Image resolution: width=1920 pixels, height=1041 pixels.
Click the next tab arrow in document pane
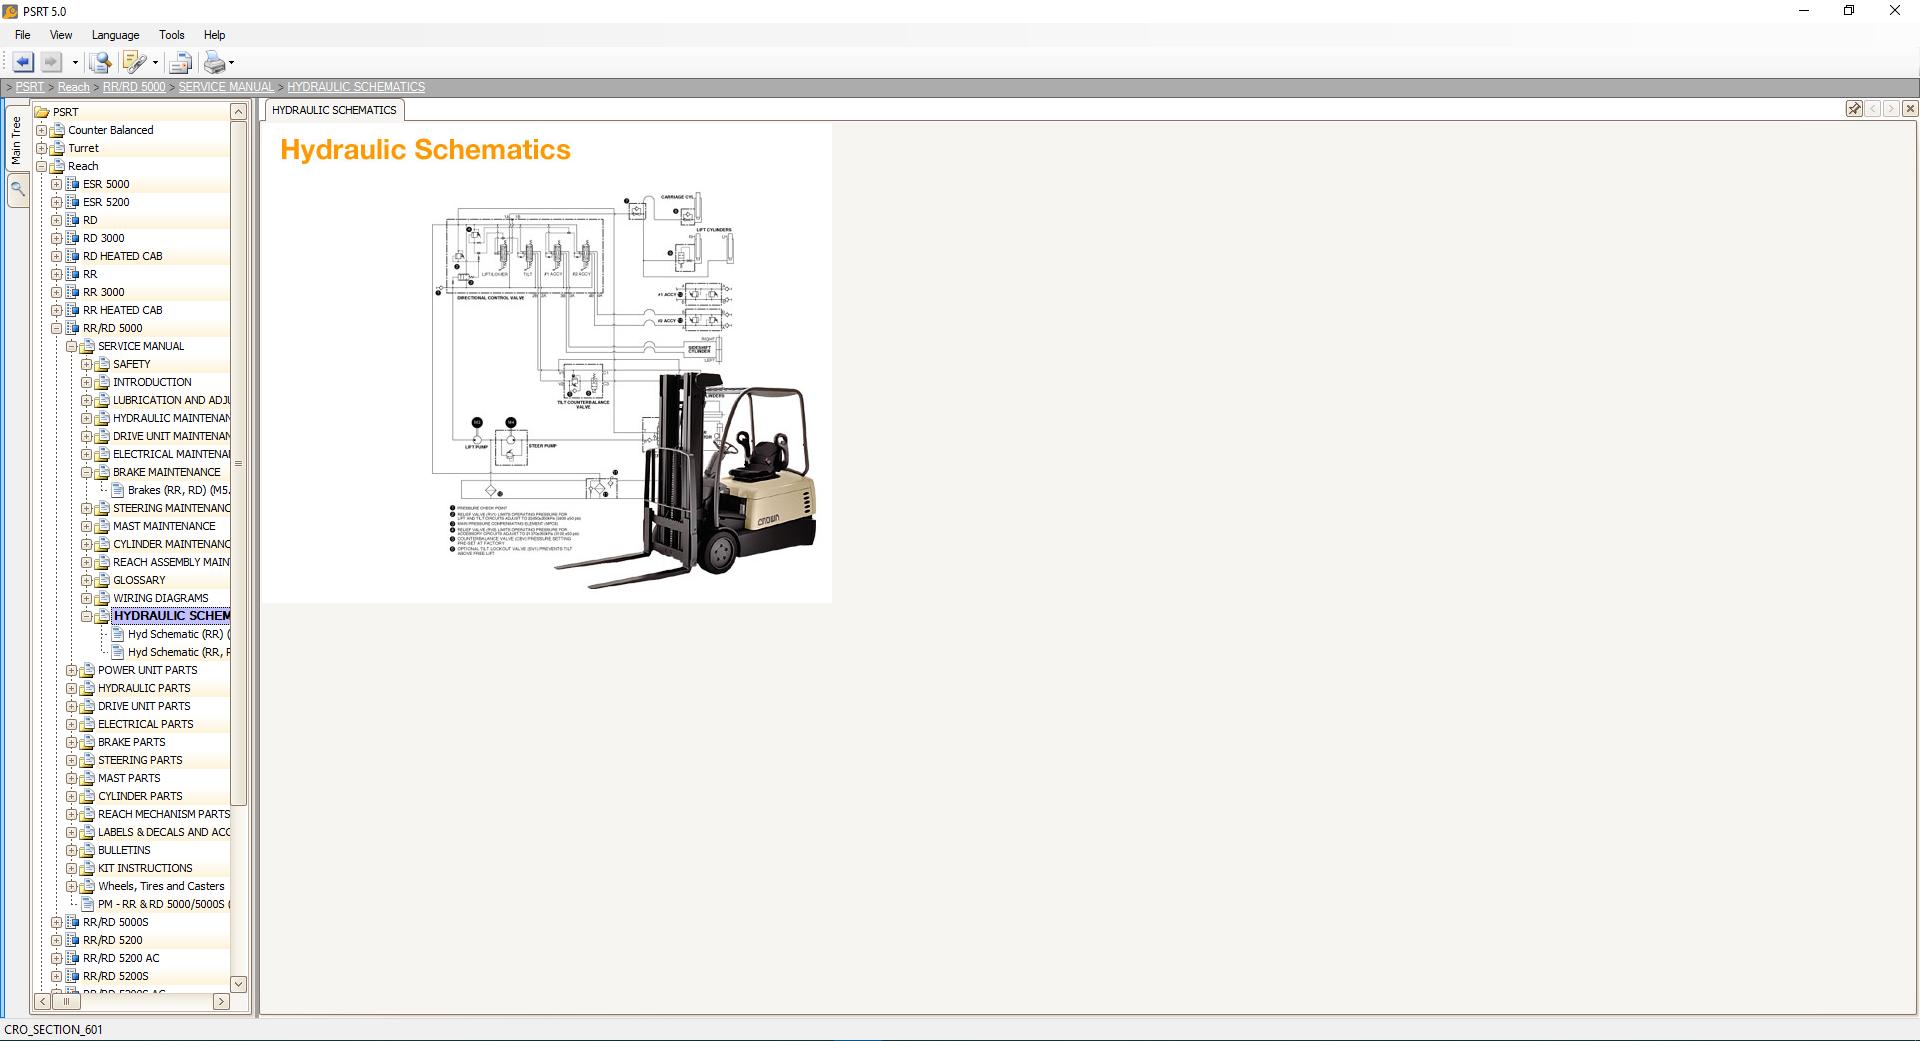[x=1891, y=109]
